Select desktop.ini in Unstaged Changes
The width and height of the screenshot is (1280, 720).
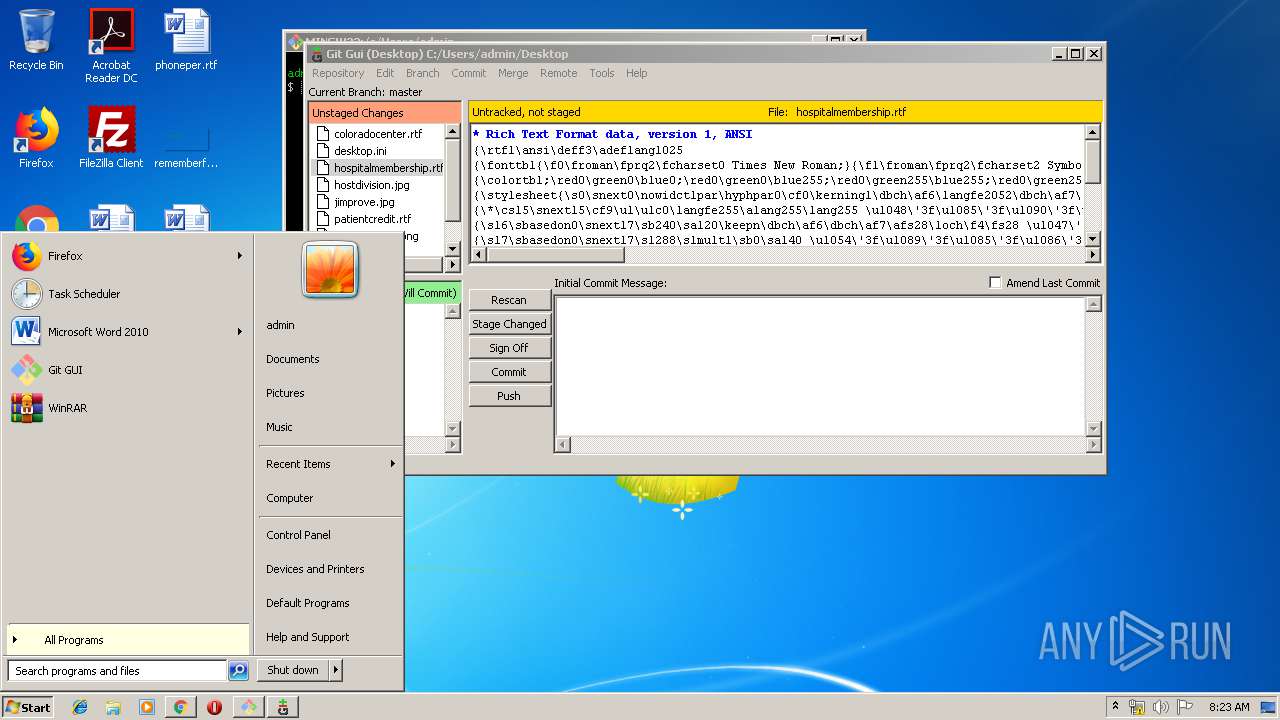360,151
